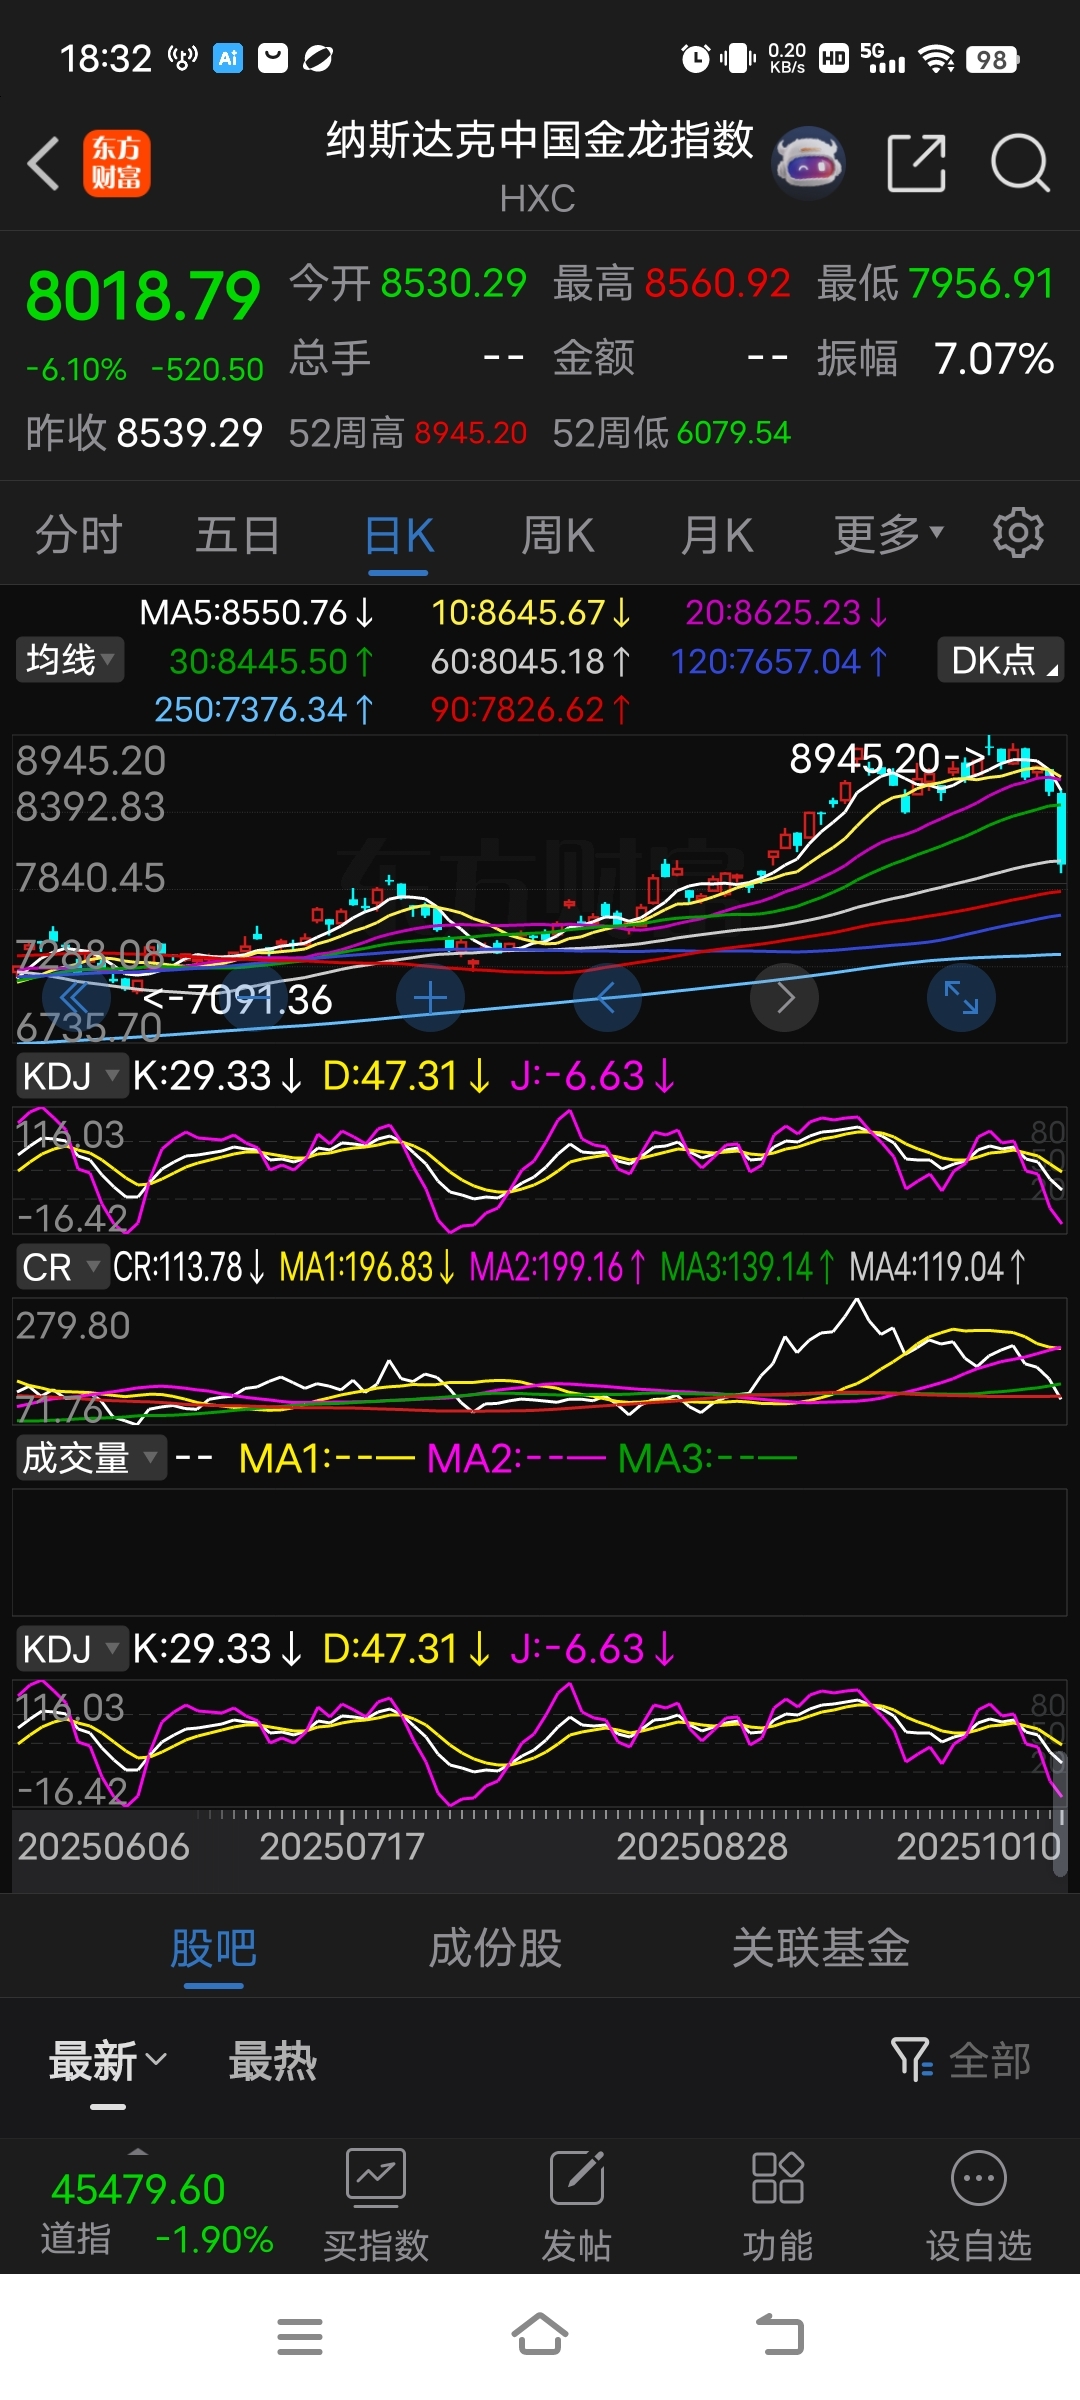Viewport: 1080px width, 2400px height.
Task: Open the 功能 grid icon
Action: click(777, 2178)
